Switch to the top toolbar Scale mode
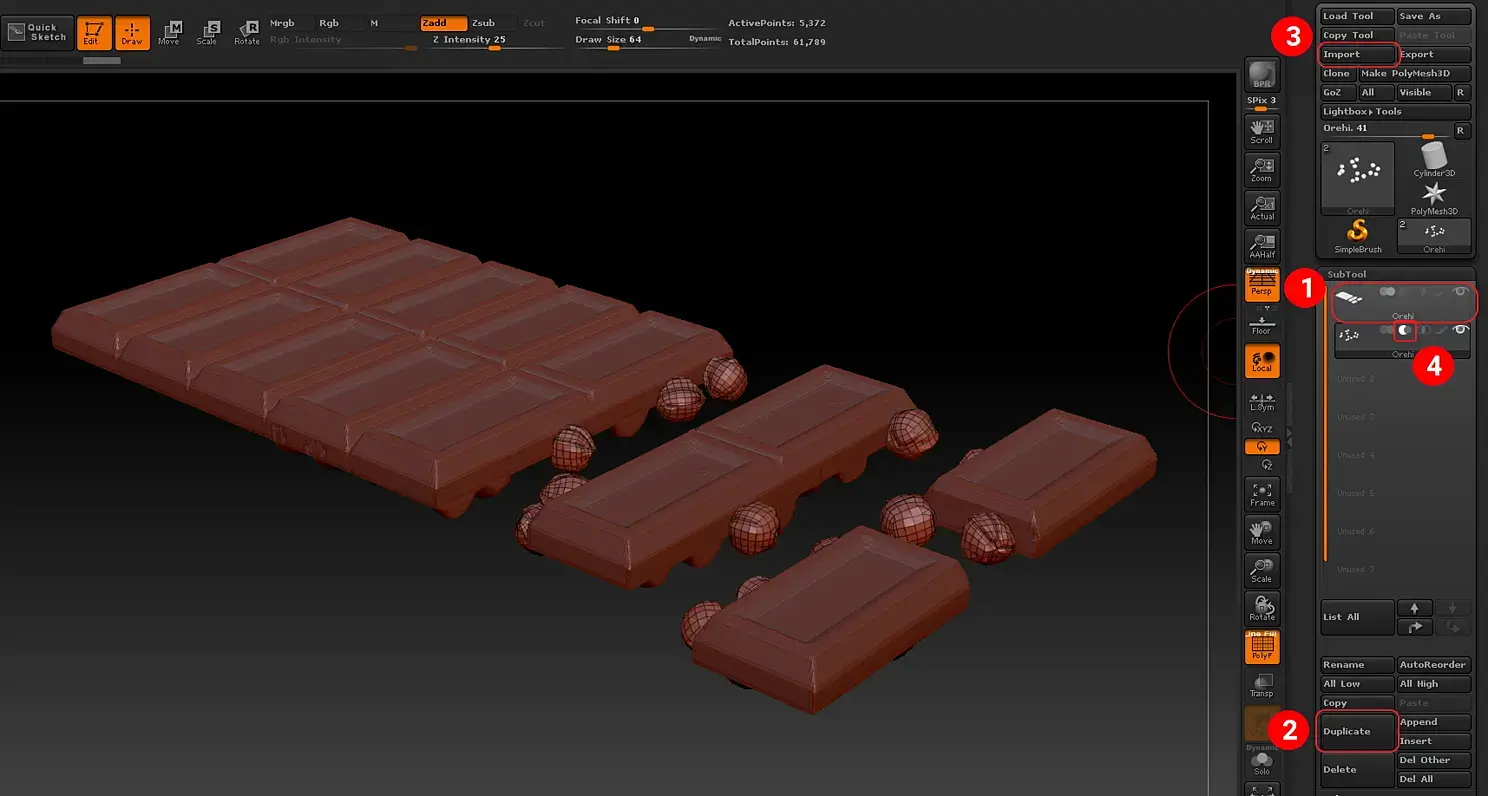Image resolution: width=1488 pixels, height=796 pixels. (207, 33)
